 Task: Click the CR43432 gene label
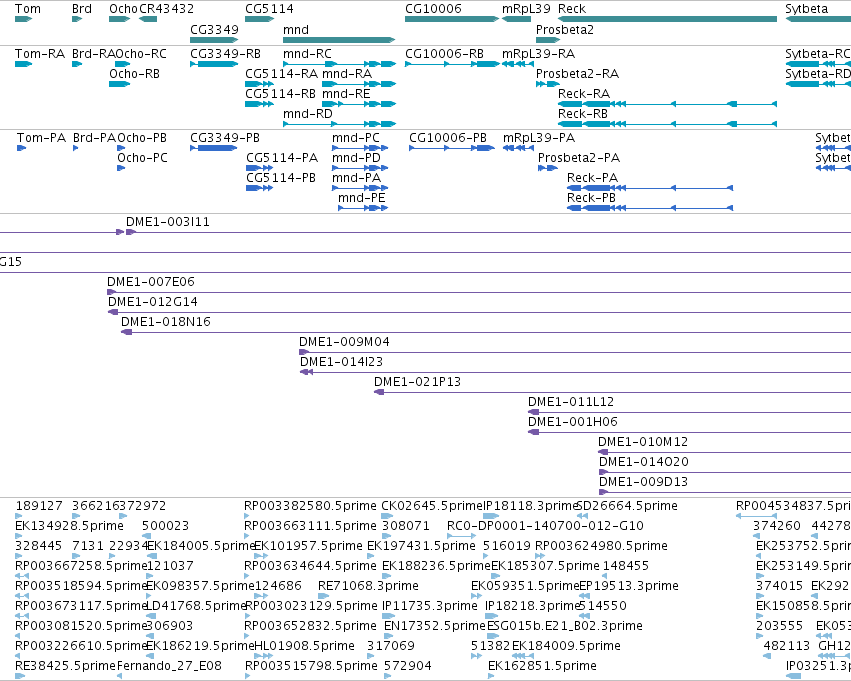166,9
